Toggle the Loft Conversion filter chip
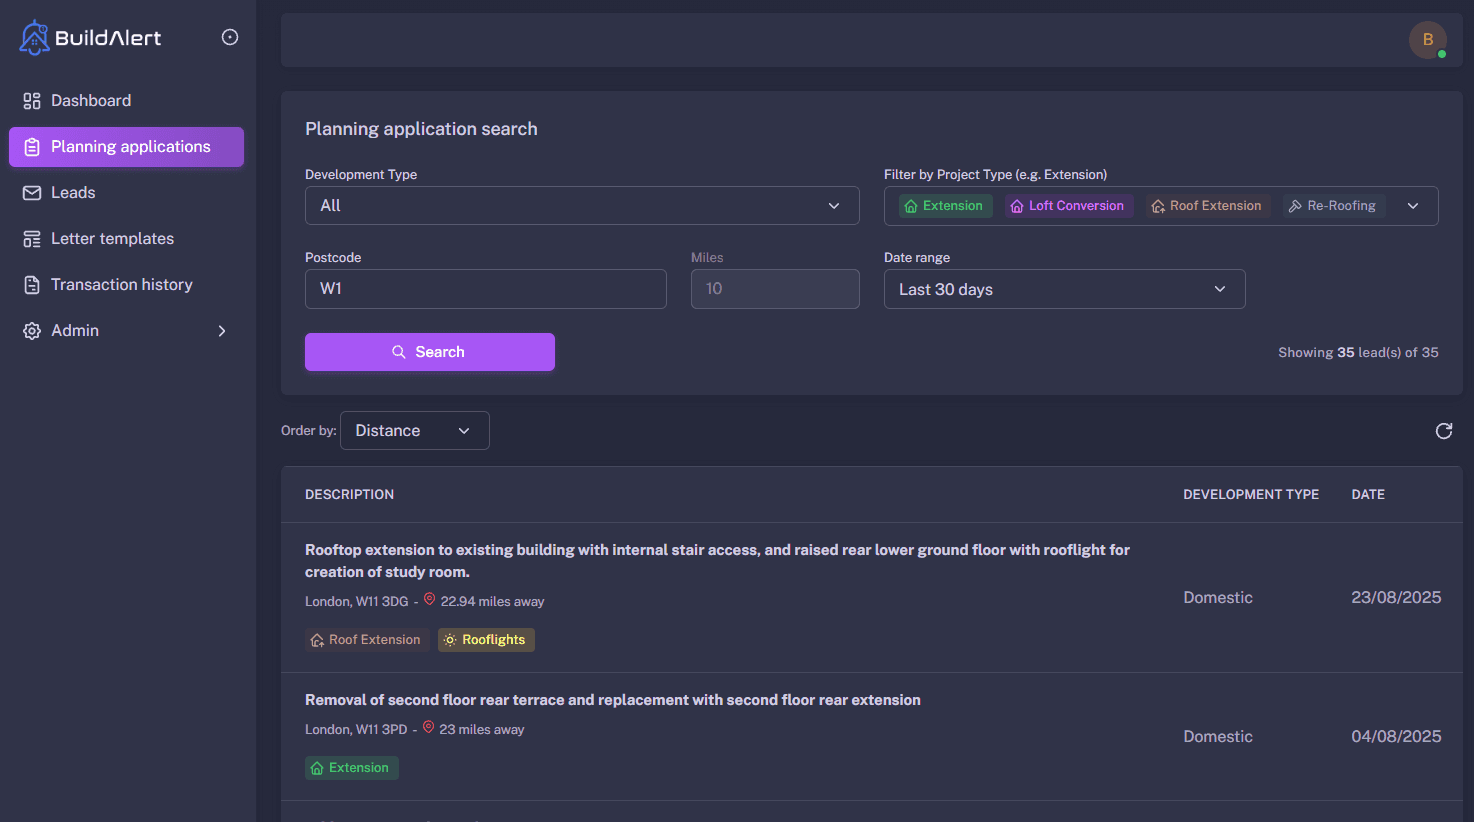 pos(1068,205)
